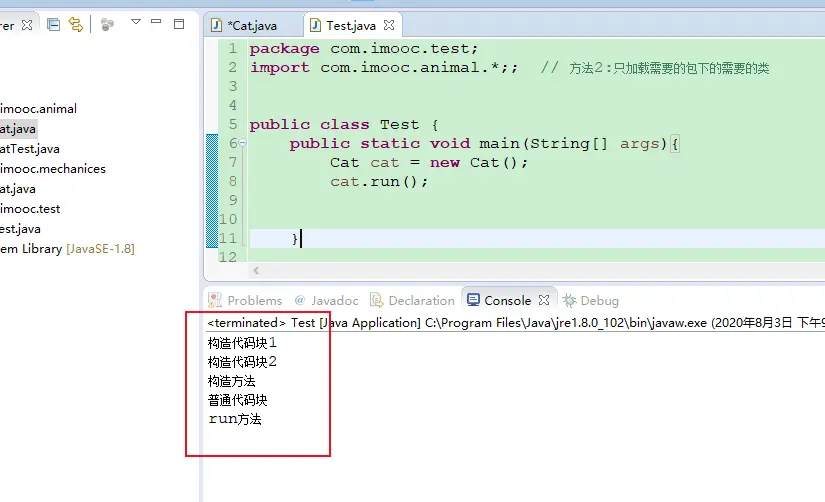Image resolution: width=825 pixels, height=502 pixels.
Task: Click line number 5 in editor gutter
Action: [x=233, y=125]
